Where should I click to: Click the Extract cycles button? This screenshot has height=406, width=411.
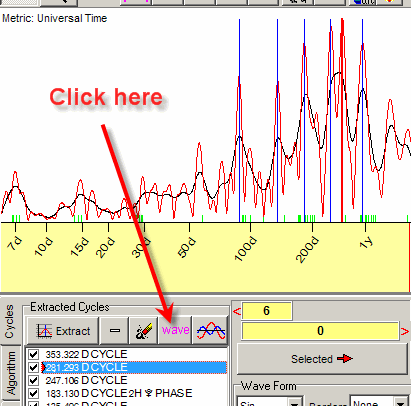pos(63,331)
